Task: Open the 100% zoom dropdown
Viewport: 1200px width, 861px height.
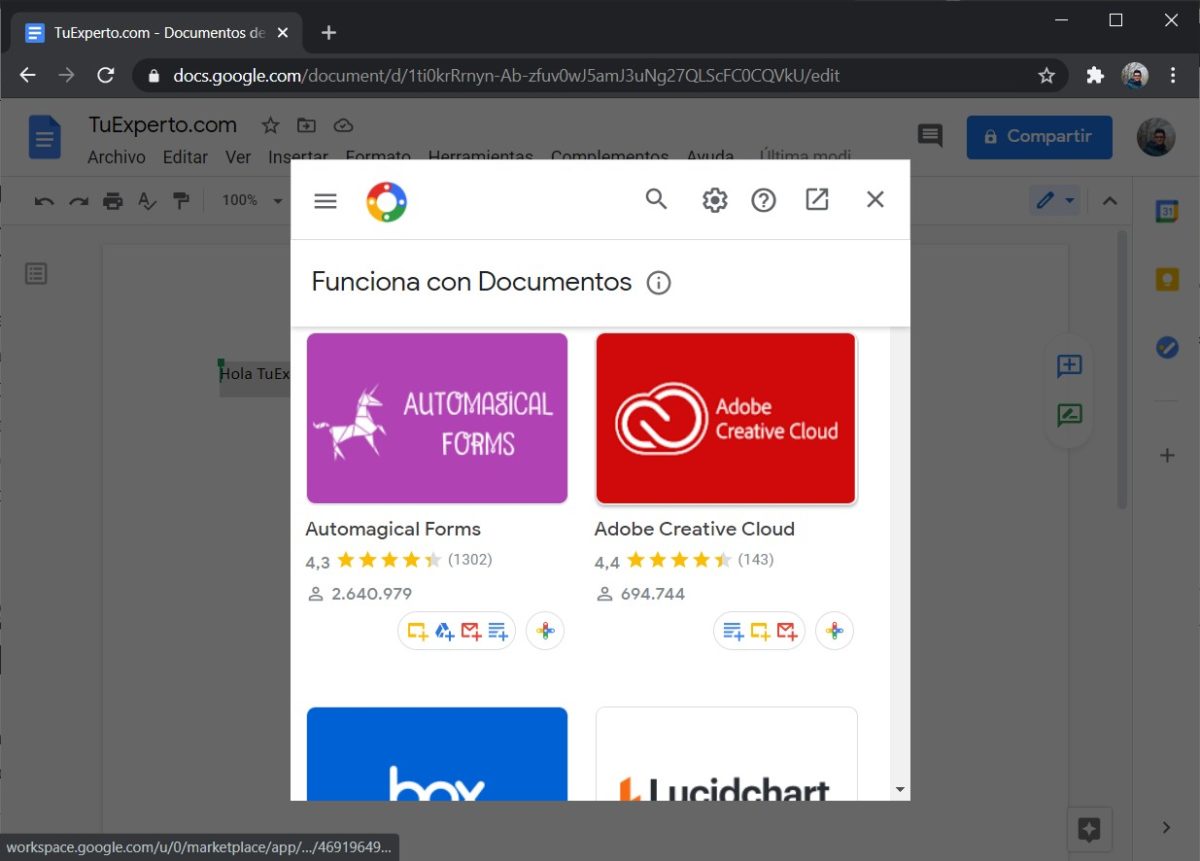Action: point(252,200)
